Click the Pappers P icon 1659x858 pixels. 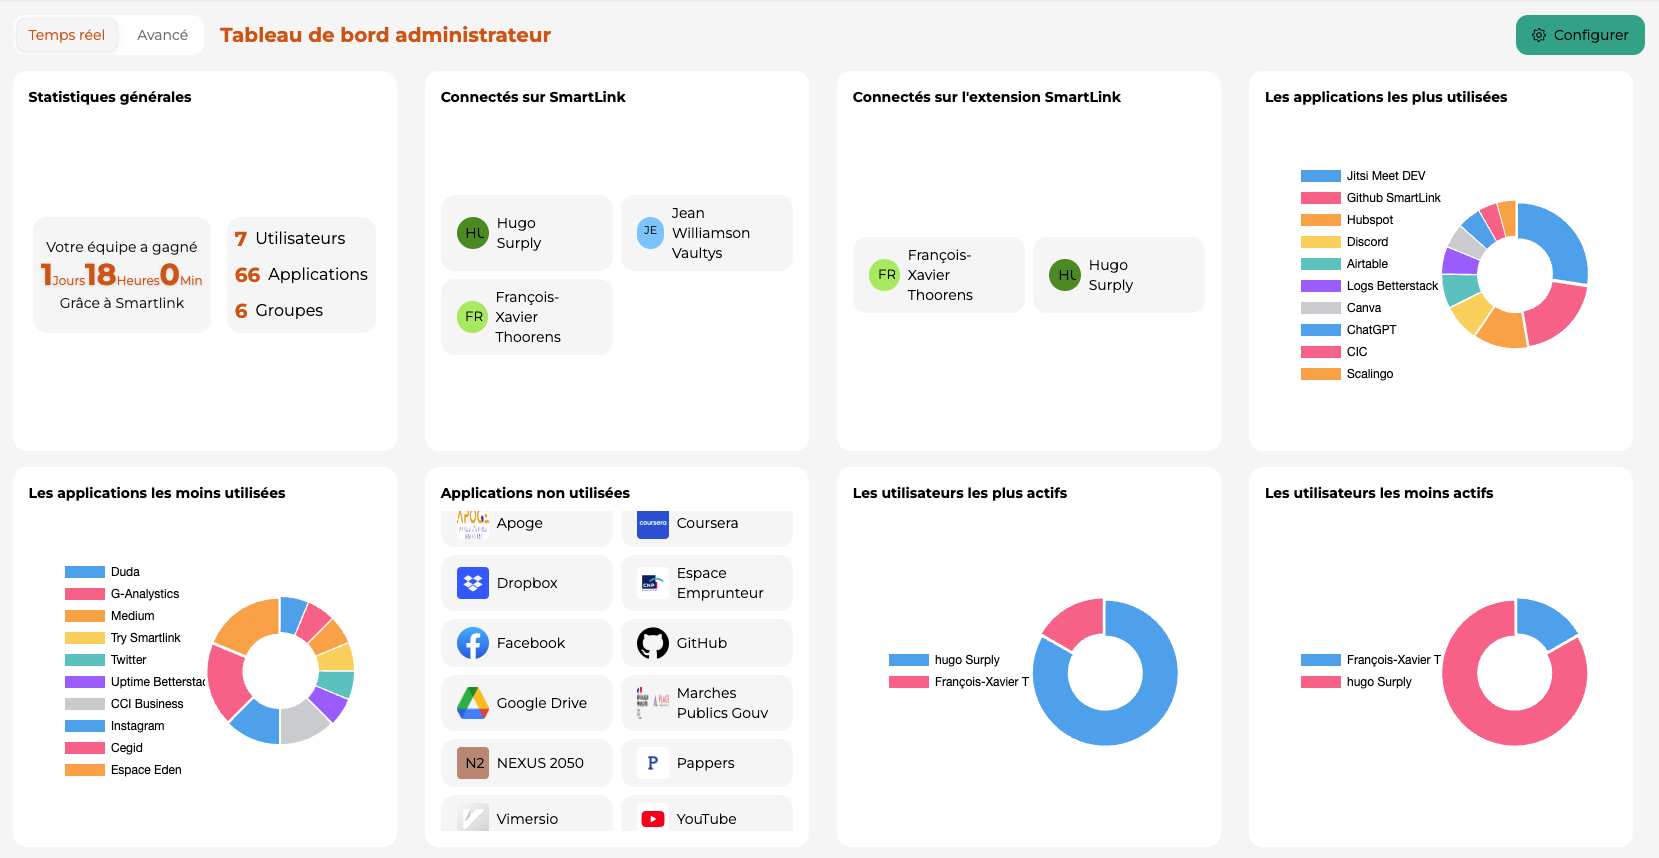pos(653,763)
